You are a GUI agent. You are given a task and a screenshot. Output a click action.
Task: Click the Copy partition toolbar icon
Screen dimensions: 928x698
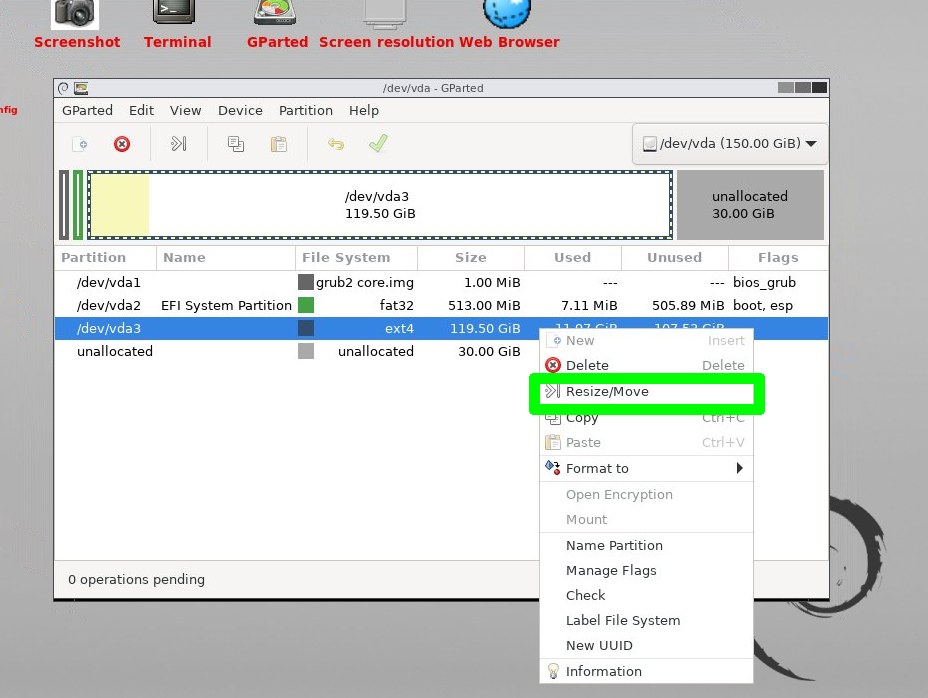(x=236, y=144)
